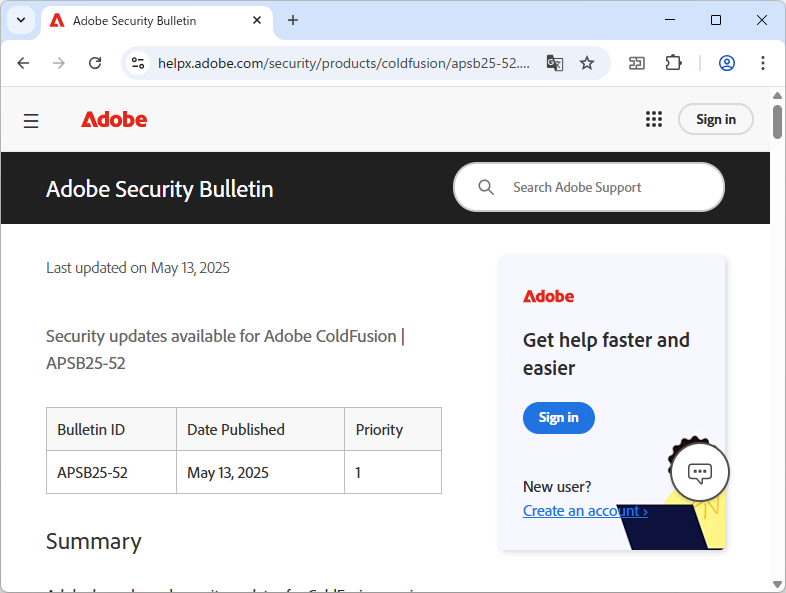786x593 pixels.
Task: Expand the tab search dropdown arrow
Action: [20, 20]
